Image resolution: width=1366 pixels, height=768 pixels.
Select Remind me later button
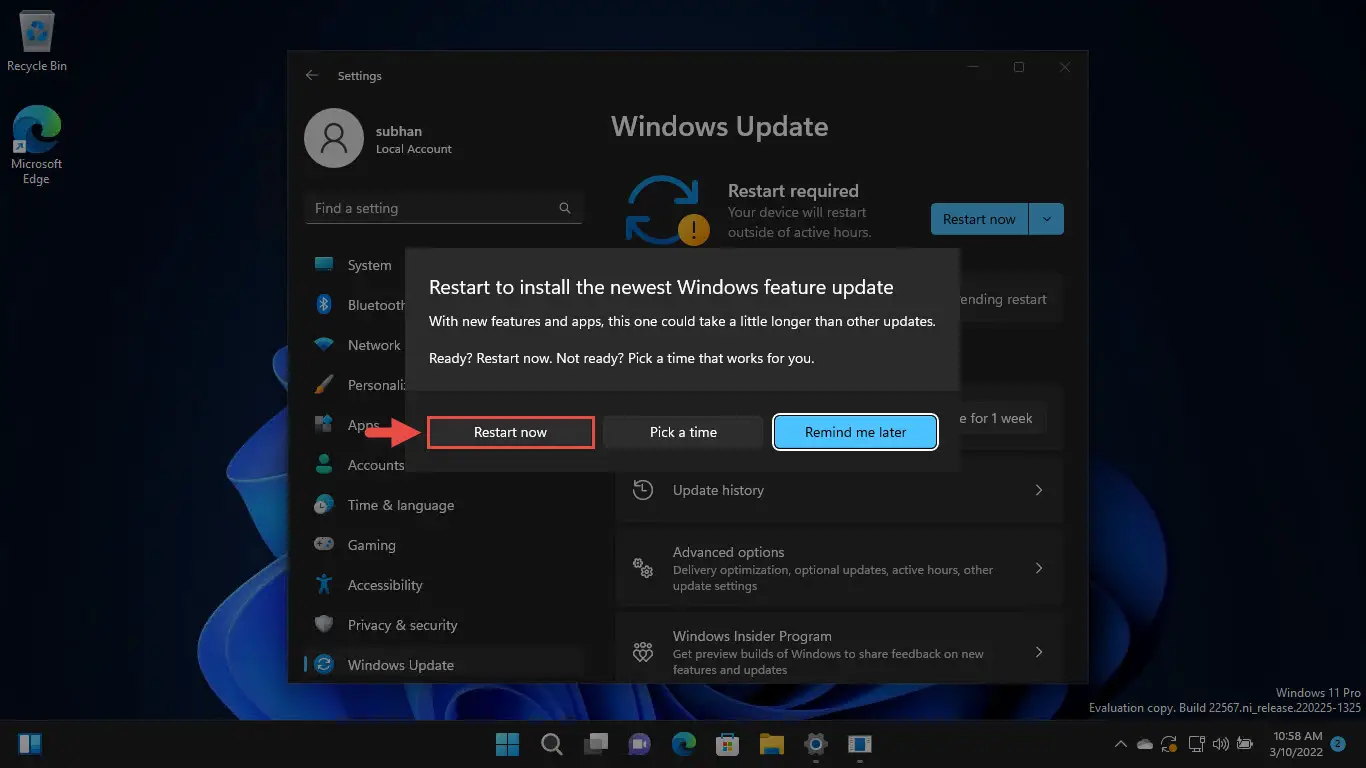[855, 432]
